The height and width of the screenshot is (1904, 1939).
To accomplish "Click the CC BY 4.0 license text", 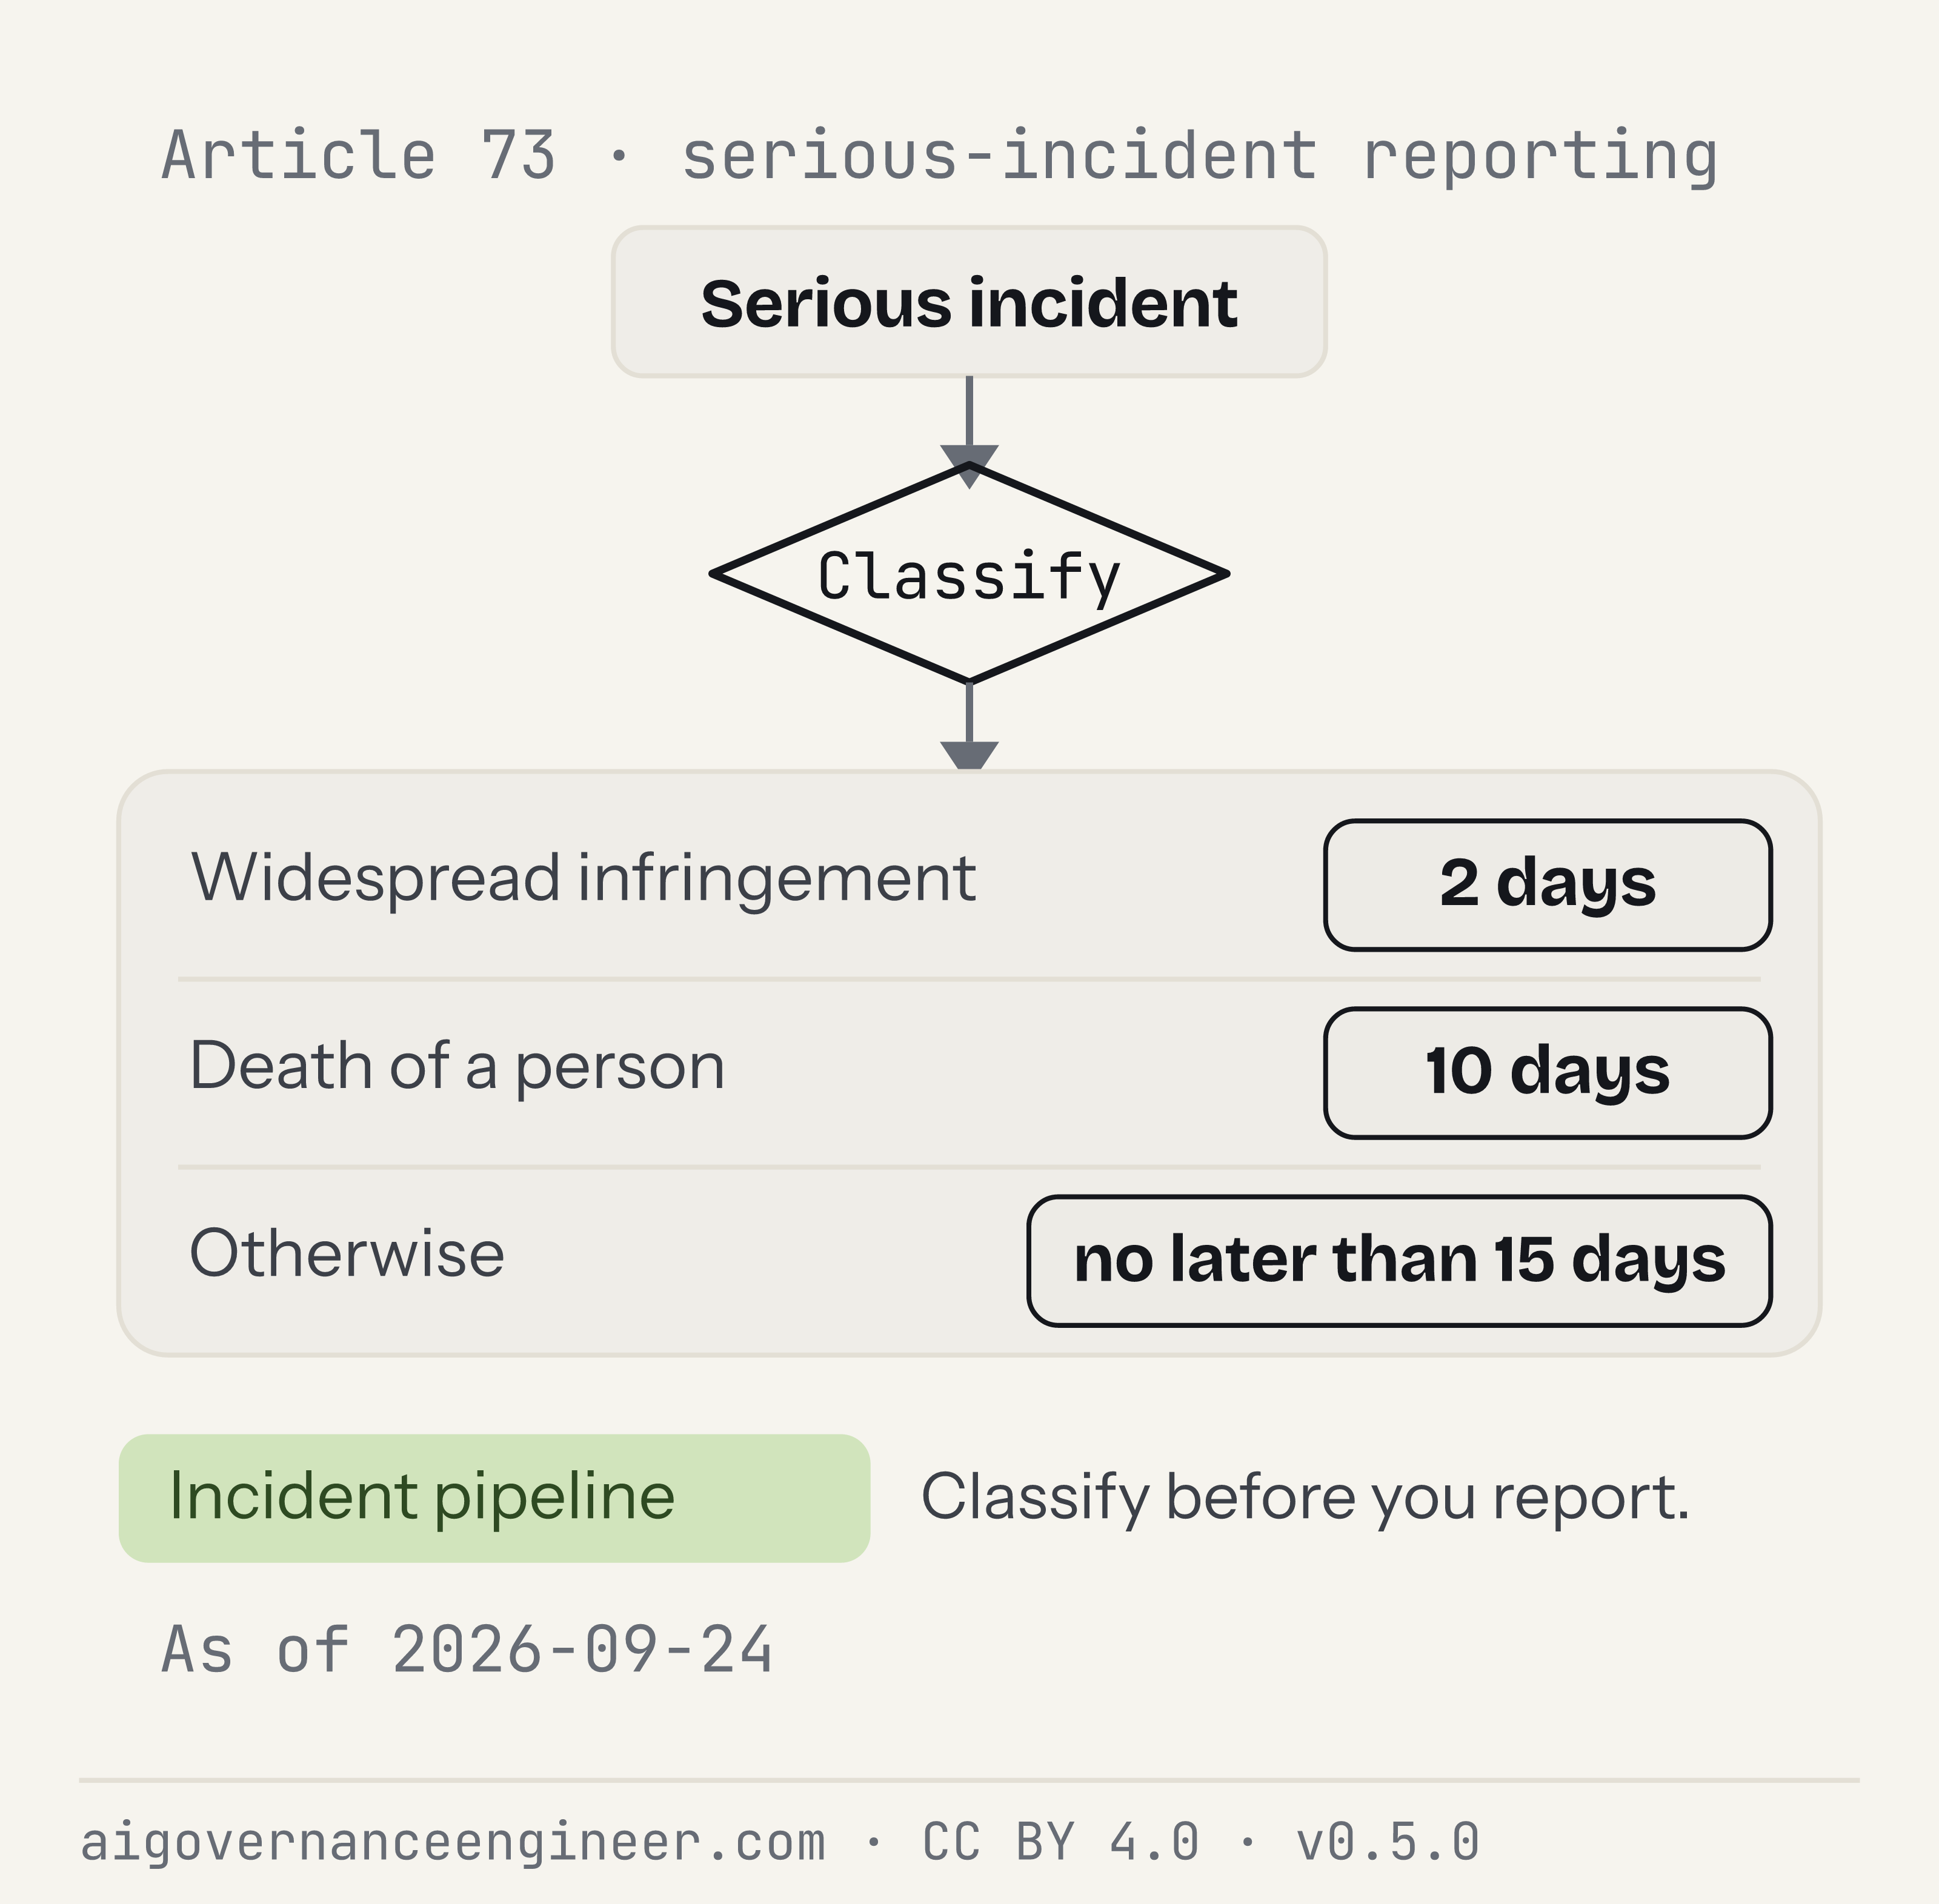I will click(1060, 1841).
